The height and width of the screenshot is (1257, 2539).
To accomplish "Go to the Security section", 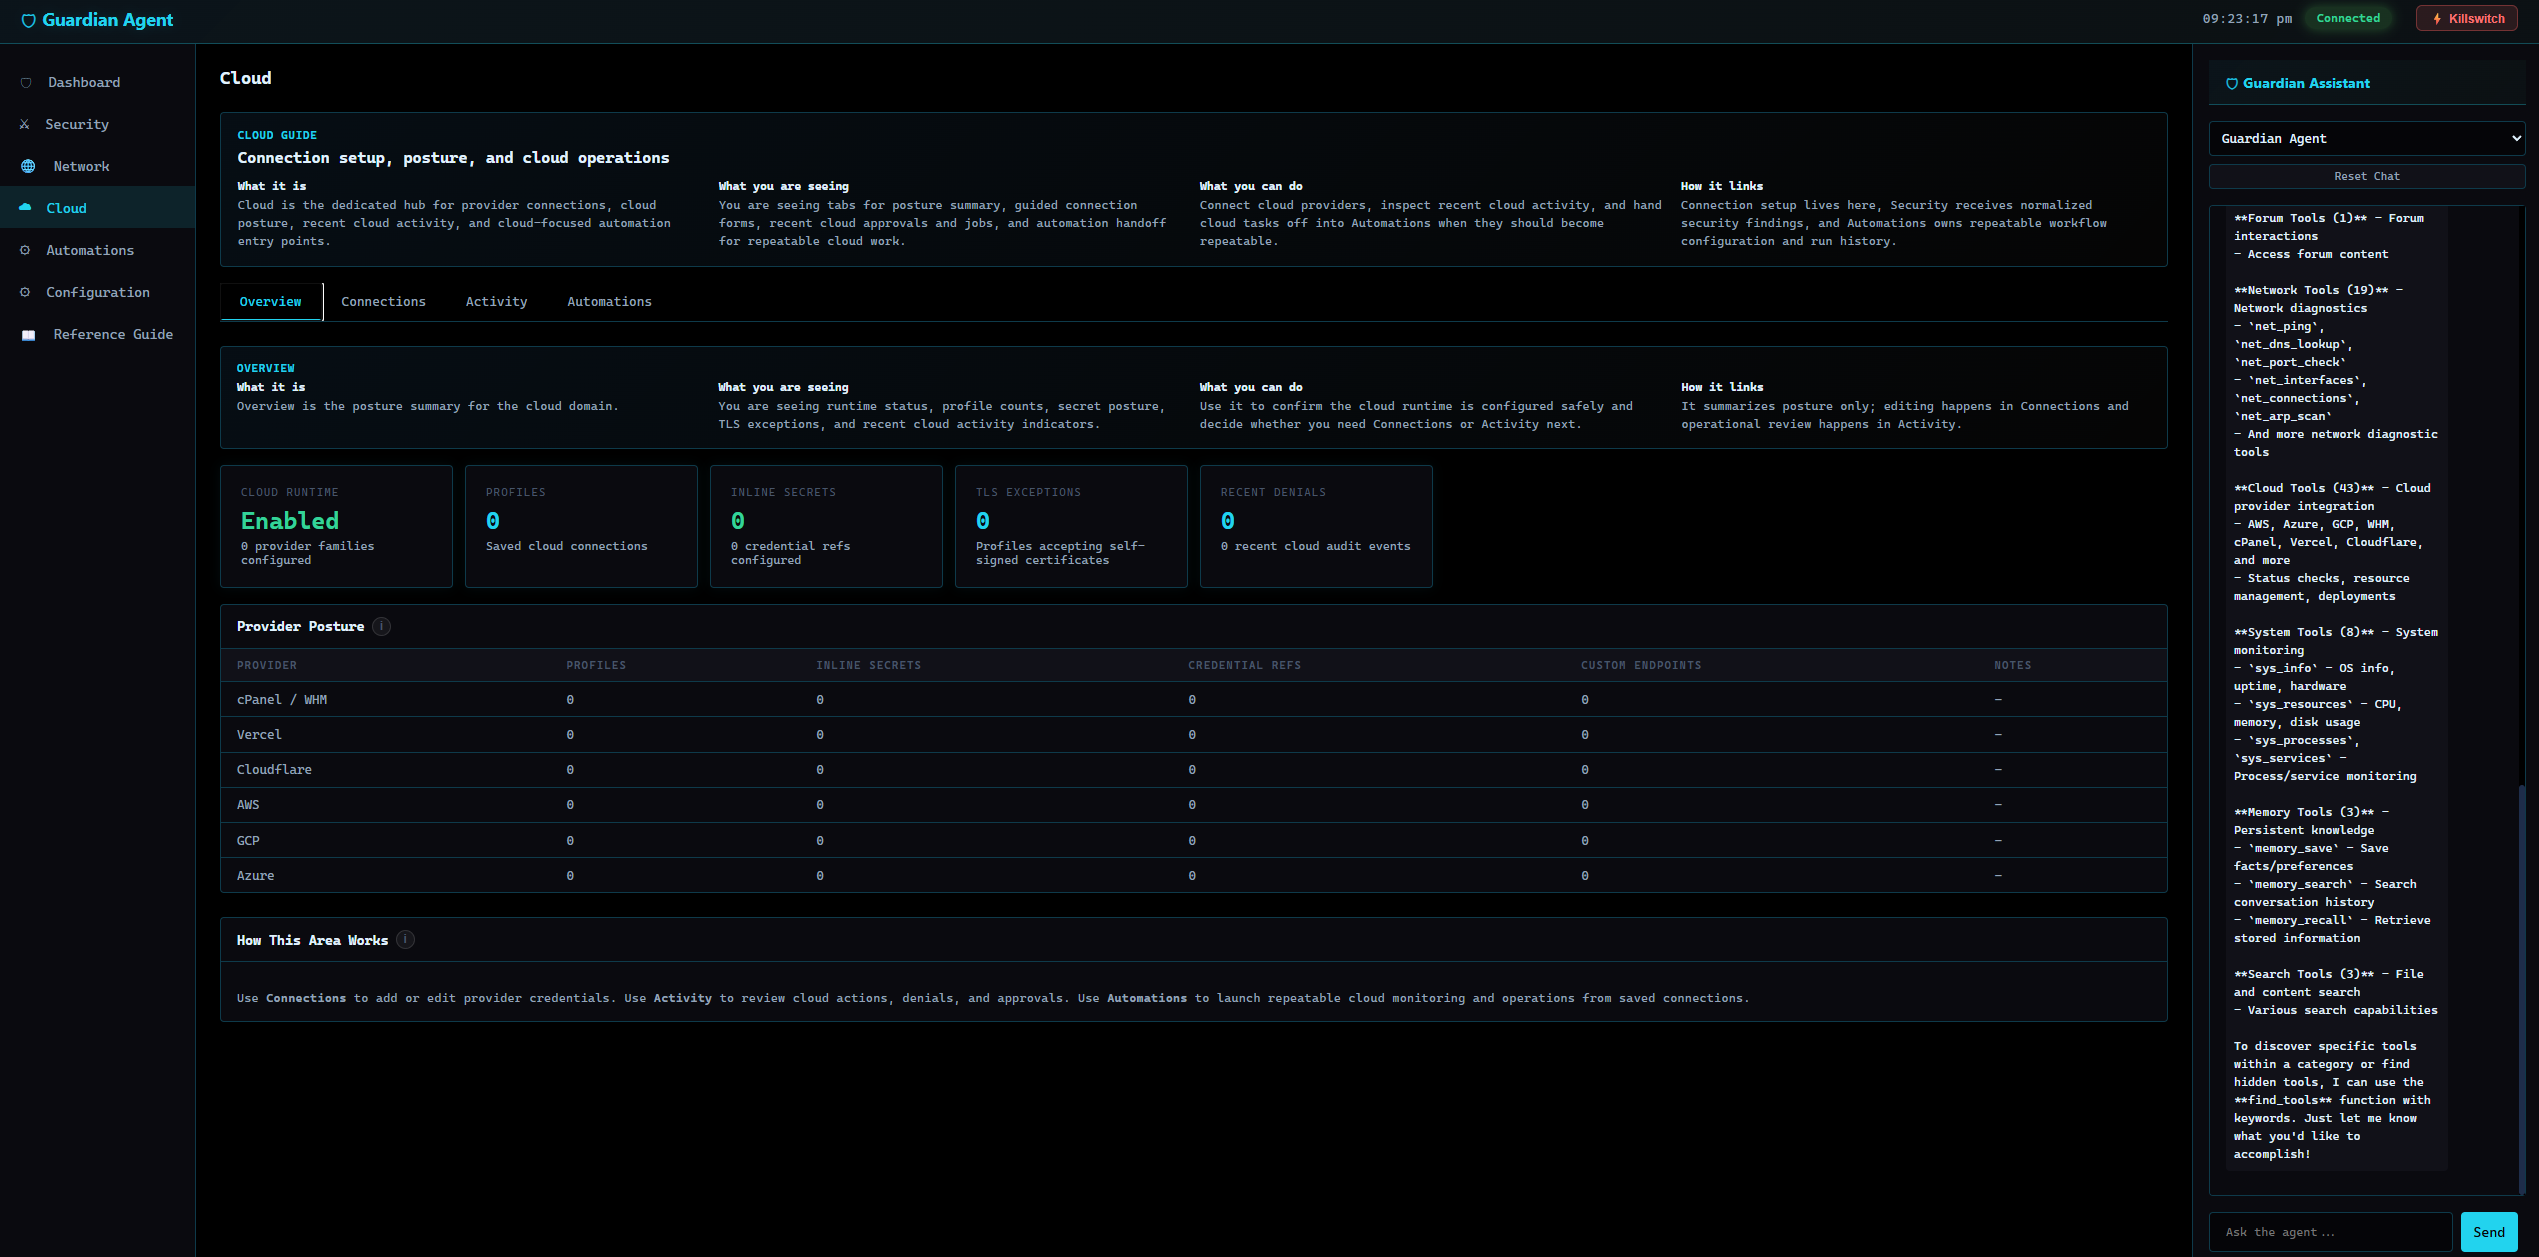I will [x=97, y=124].
